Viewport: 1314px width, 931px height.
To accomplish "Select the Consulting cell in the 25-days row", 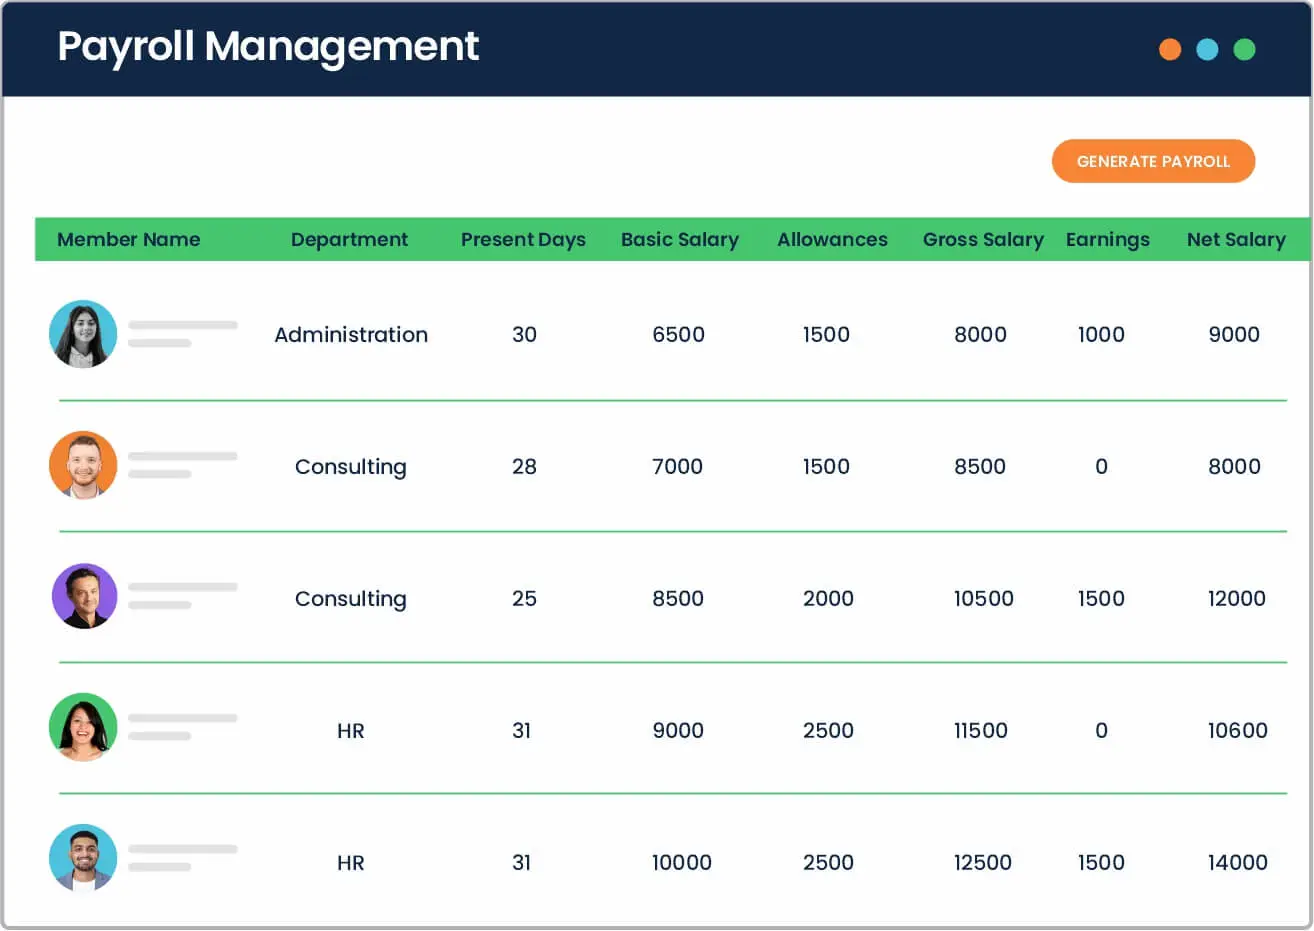I will click(x=351, y=599).
